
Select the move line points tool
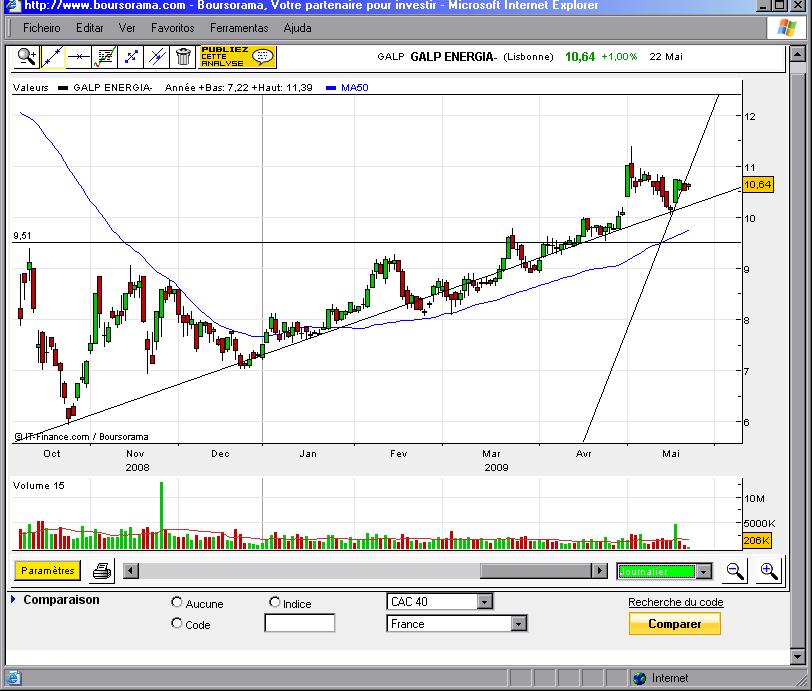click(130, 56)
